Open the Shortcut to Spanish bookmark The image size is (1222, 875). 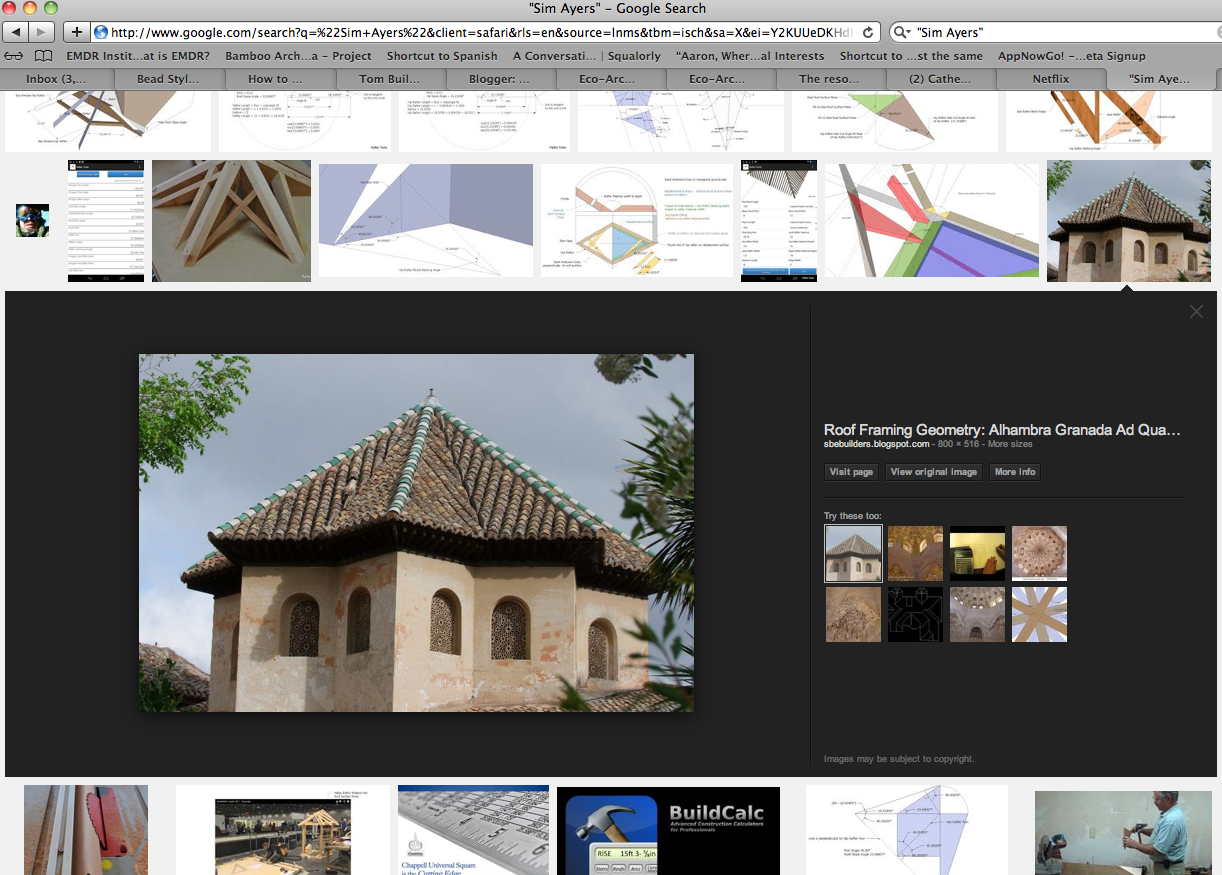441,55
